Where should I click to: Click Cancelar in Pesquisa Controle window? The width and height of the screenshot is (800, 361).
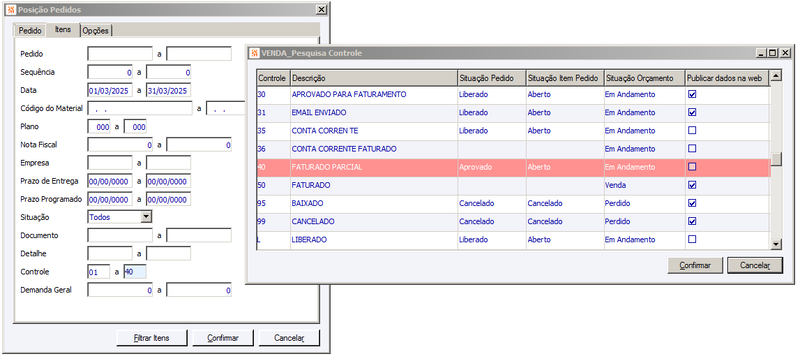click(x=755, y=266)
